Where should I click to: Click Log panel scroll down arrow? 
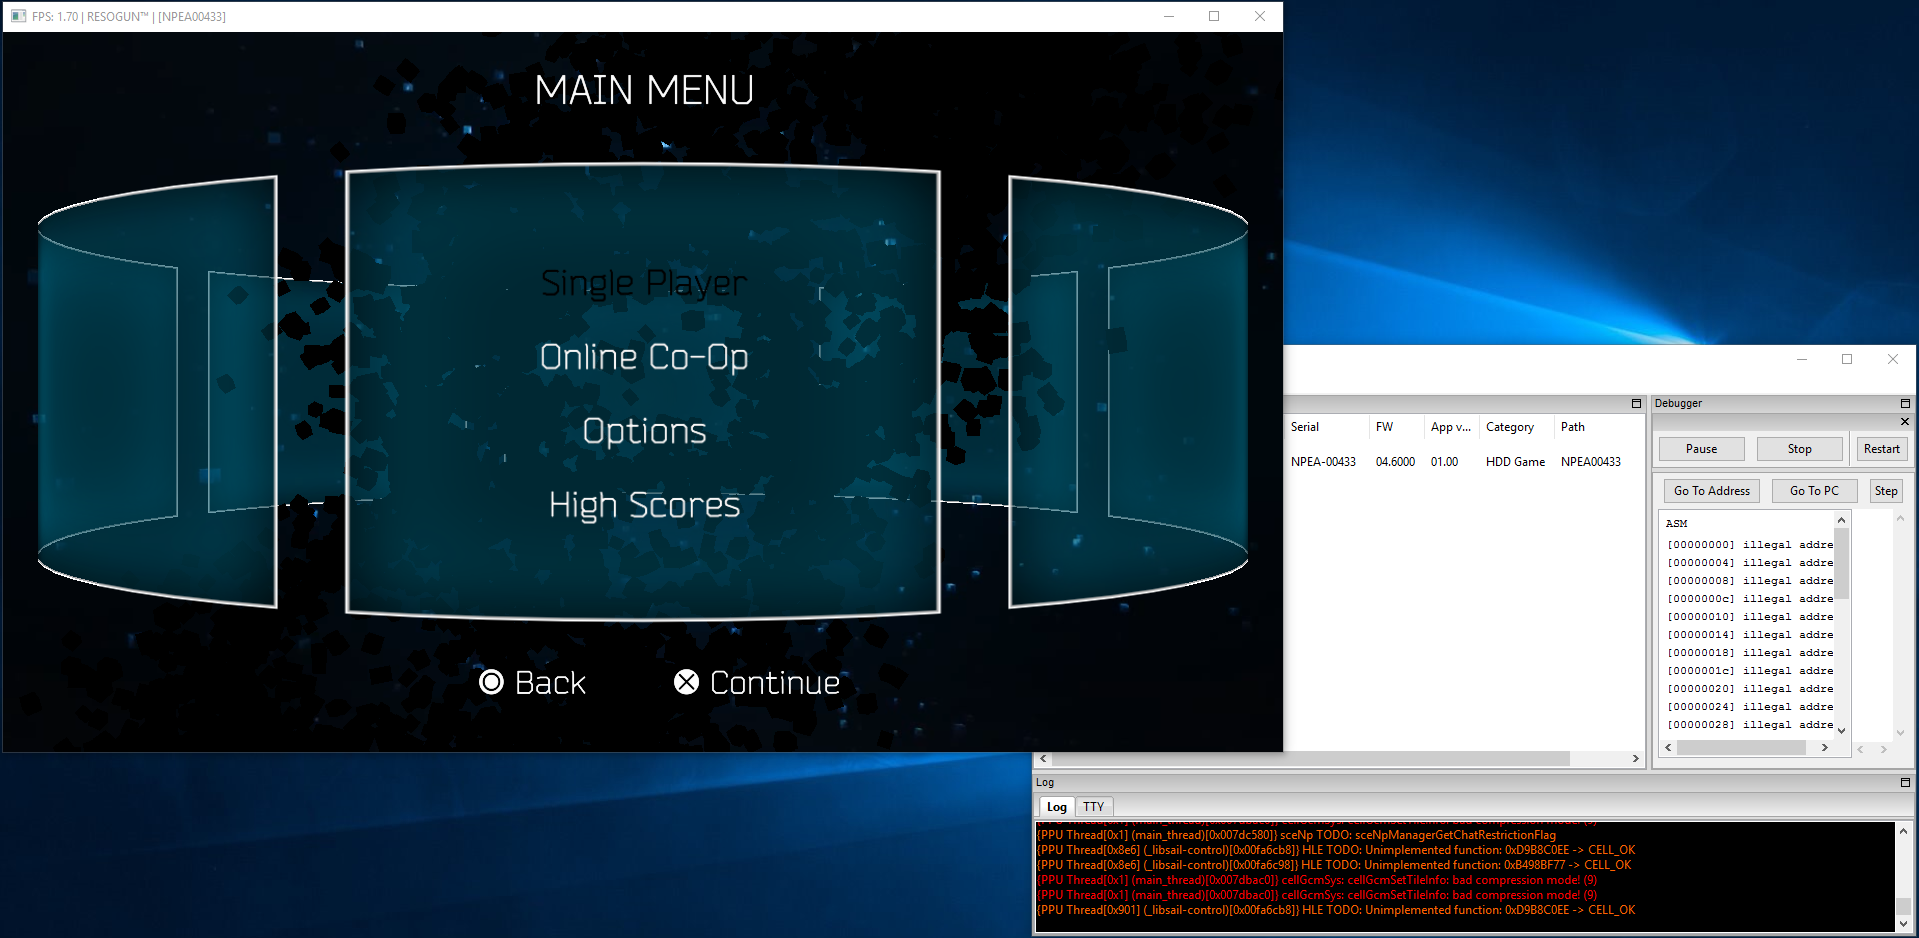coord(1903,924)
